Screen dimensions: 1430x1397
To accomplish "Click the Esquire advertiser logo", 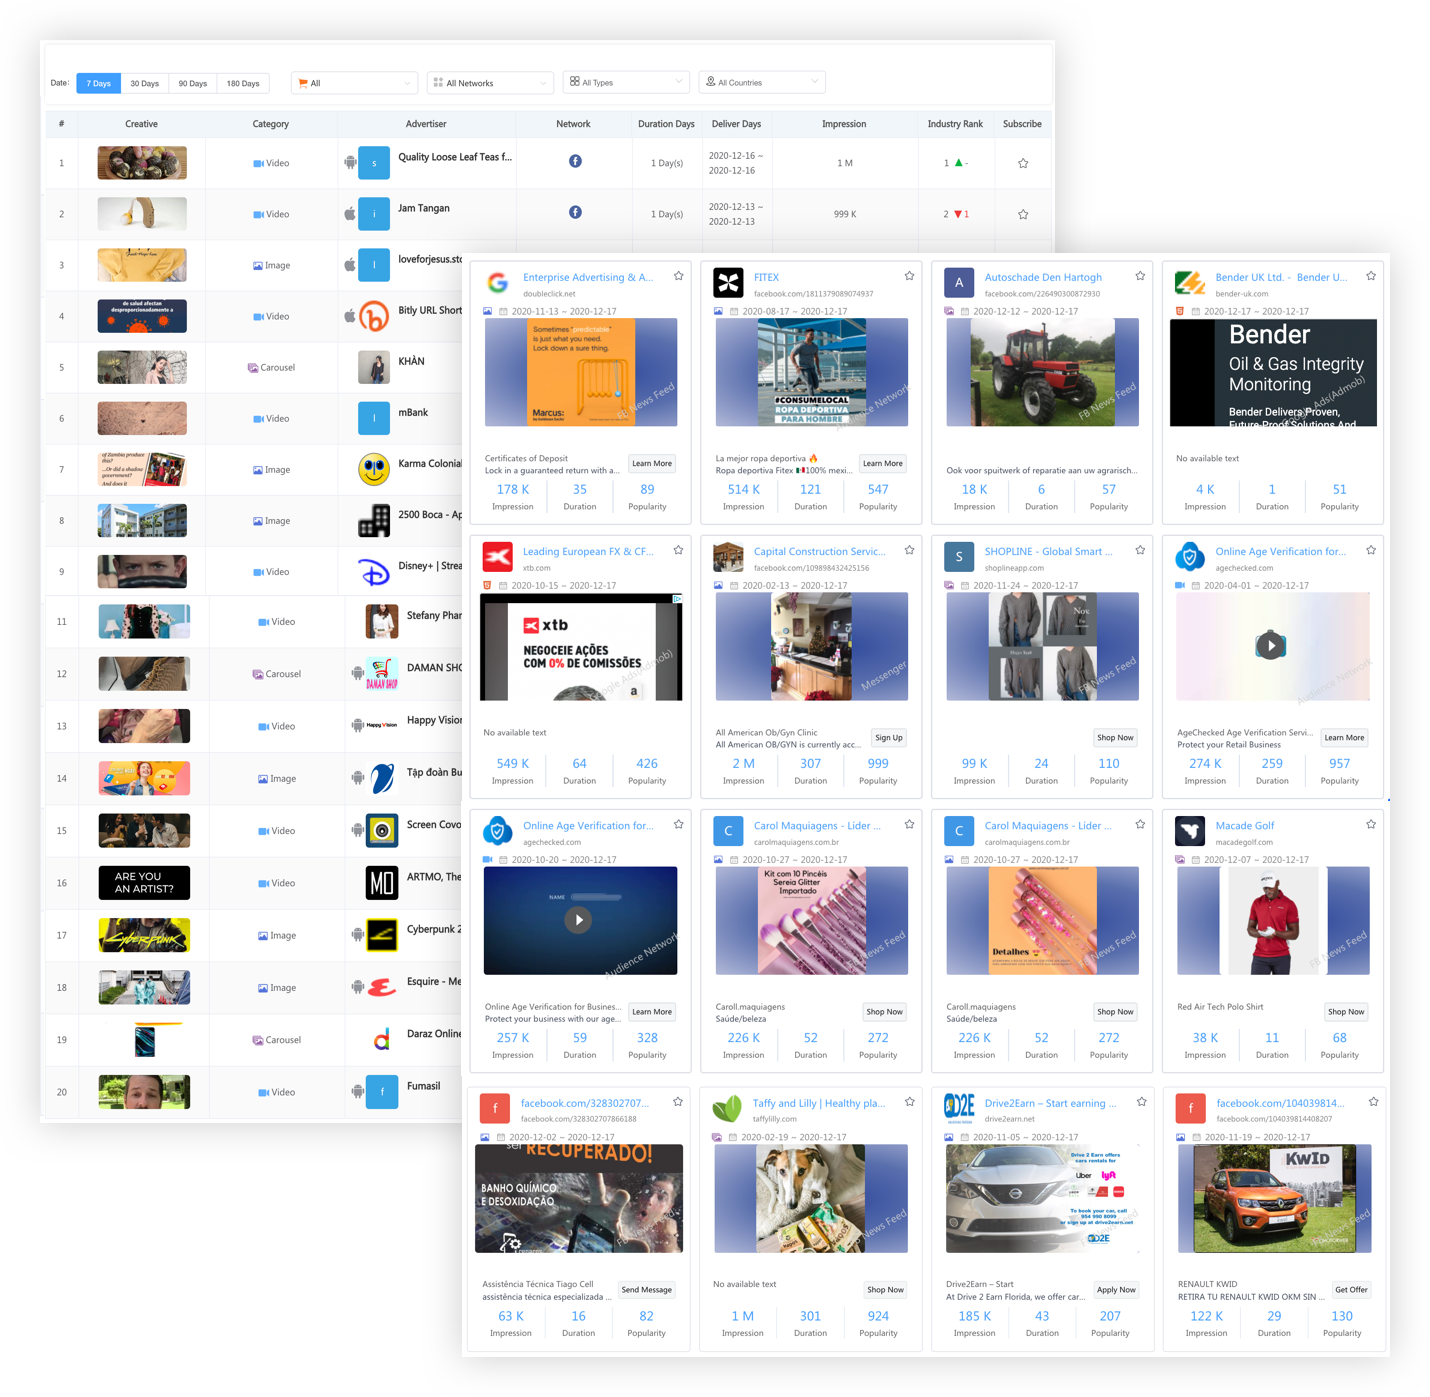I will [x=382, y=987].
